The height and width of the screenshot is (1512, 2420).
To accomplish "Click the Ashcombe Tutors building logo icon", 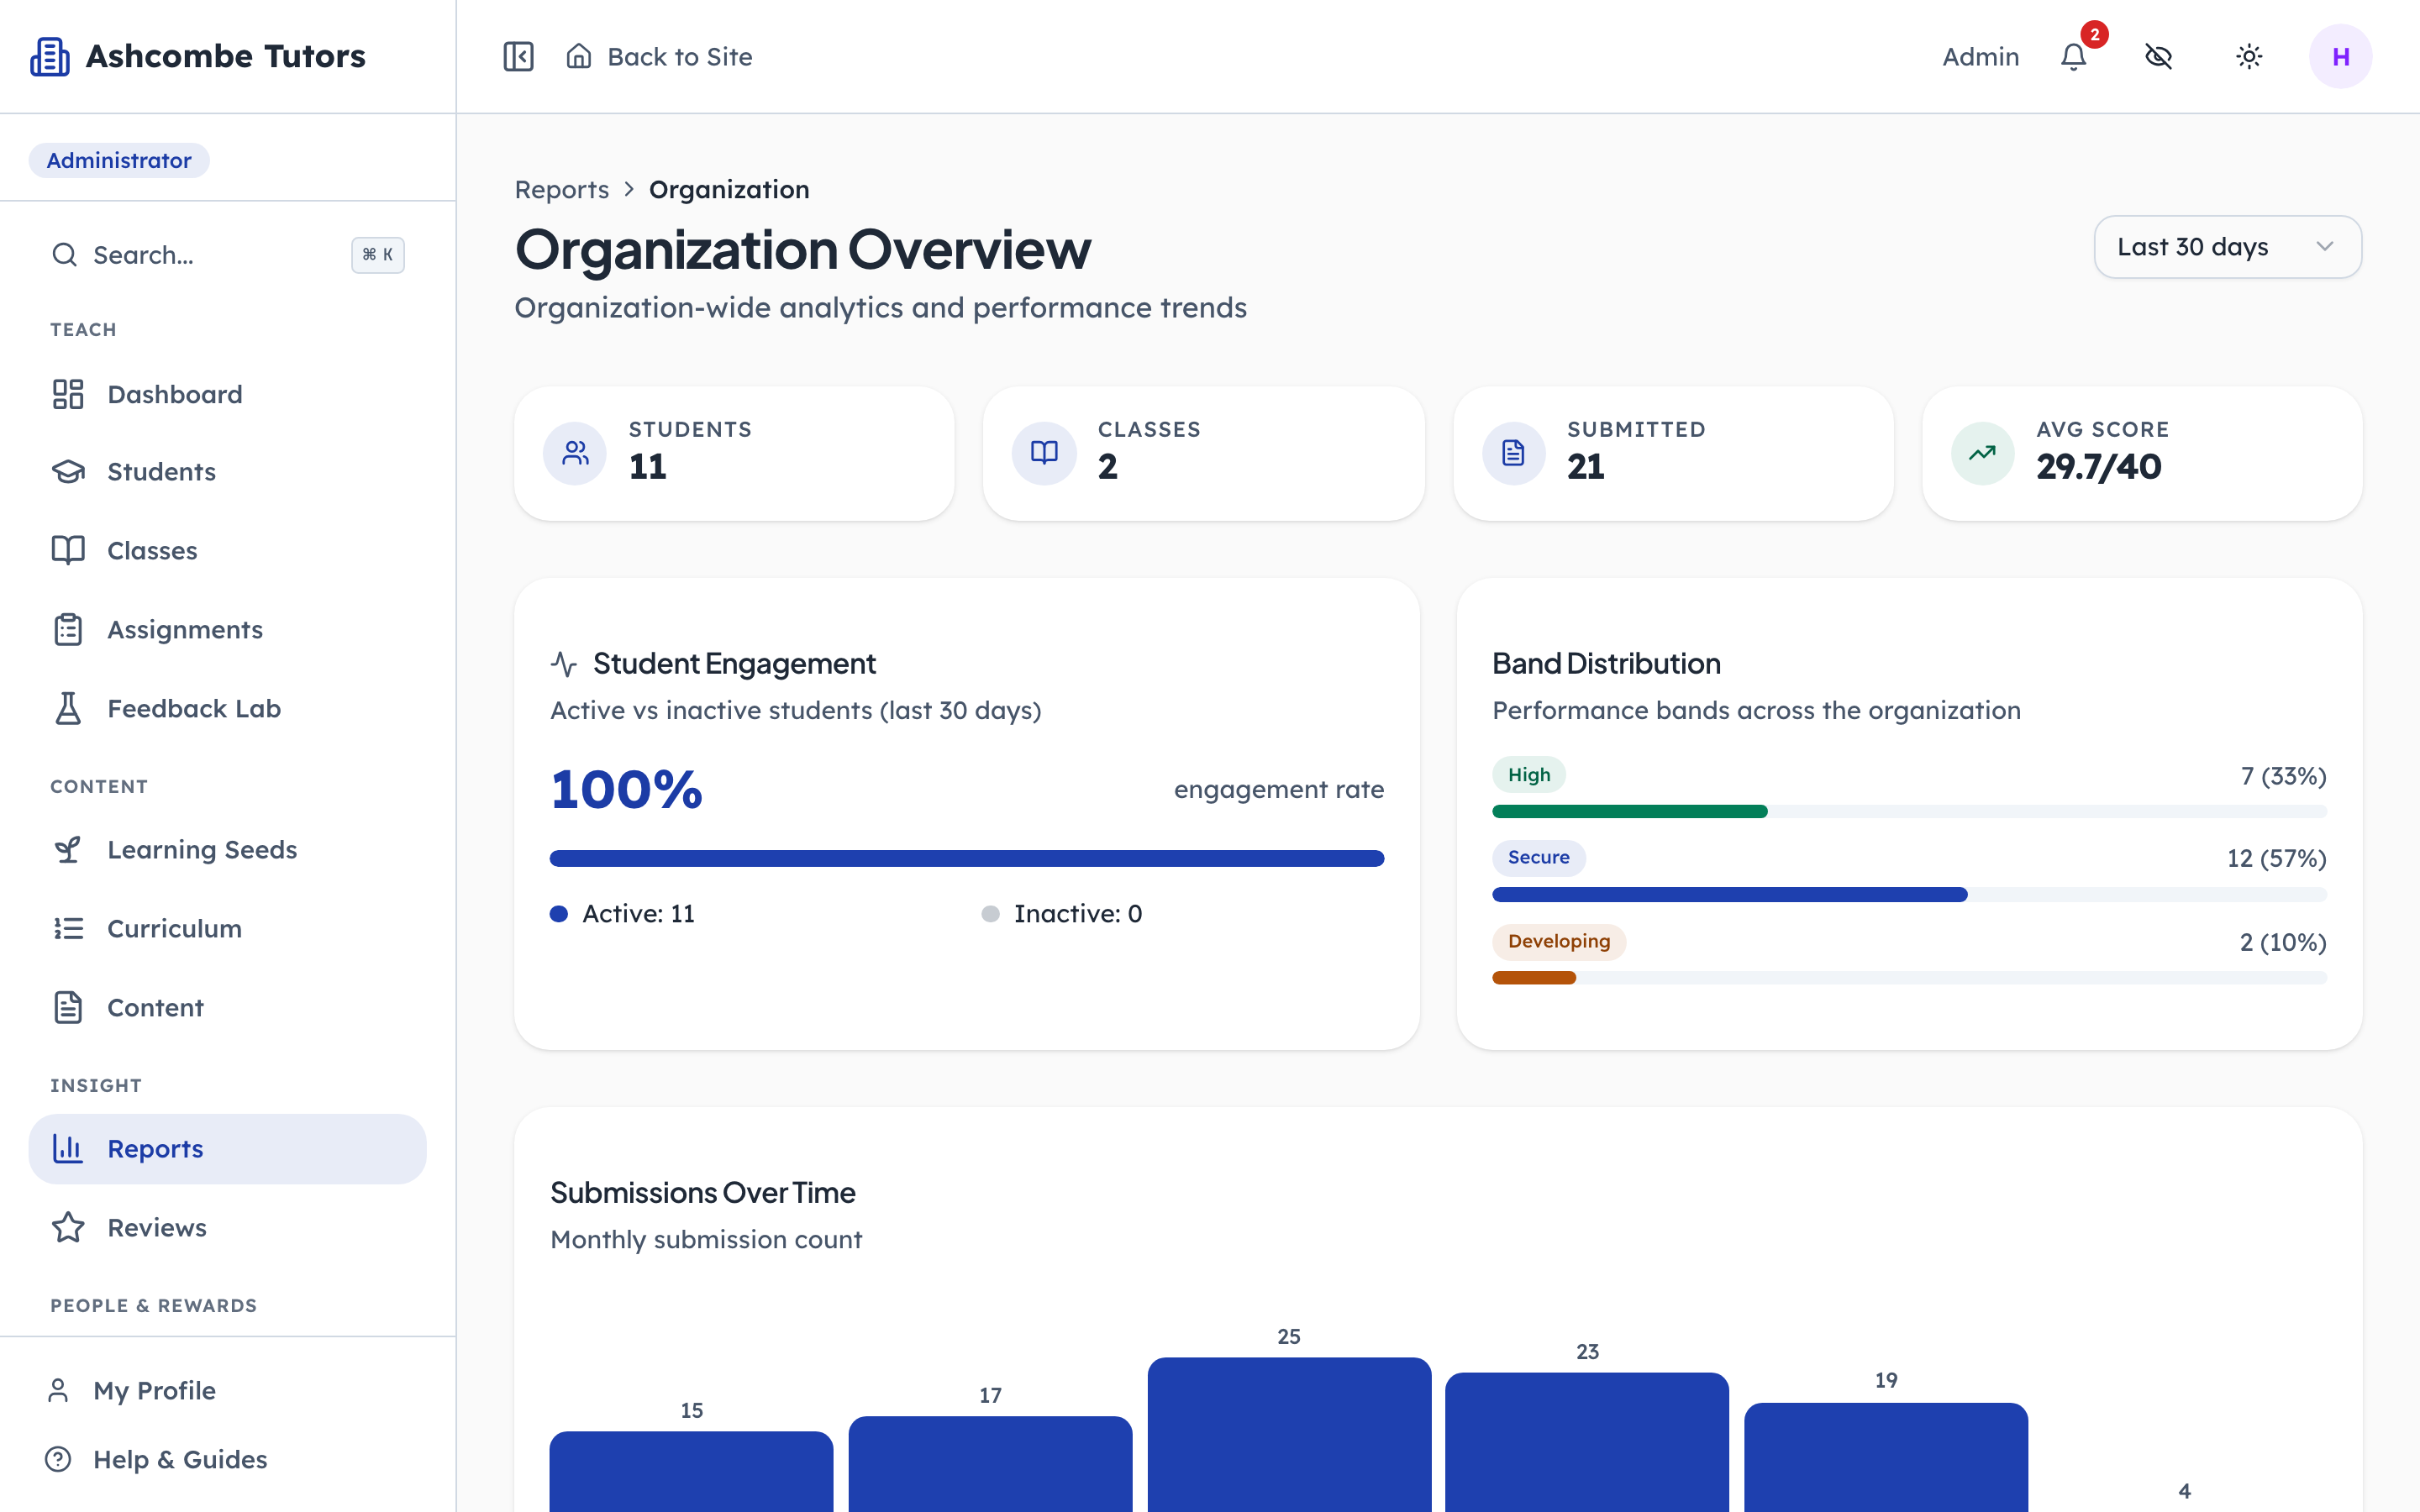I will (49, 56).
